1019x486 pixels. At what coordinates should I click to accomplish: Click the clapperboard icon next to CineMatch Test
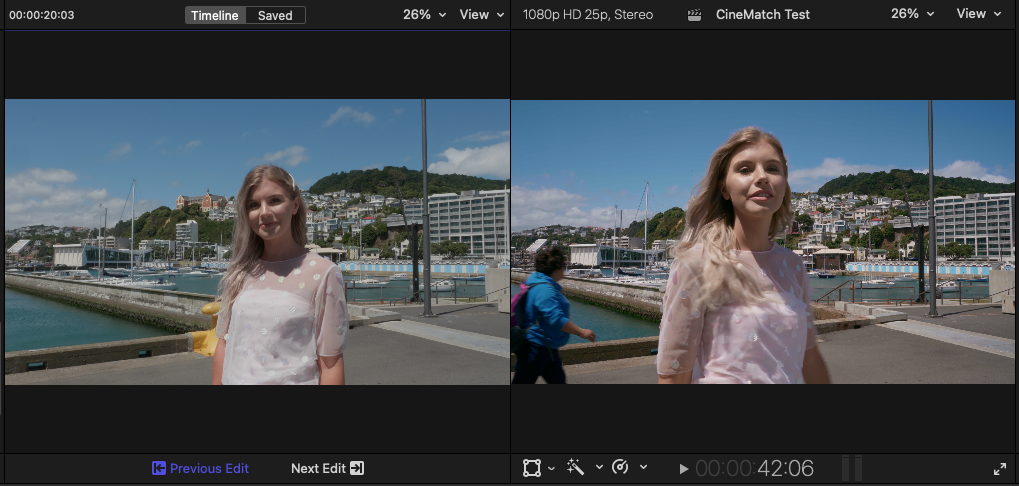click(694, 15)
